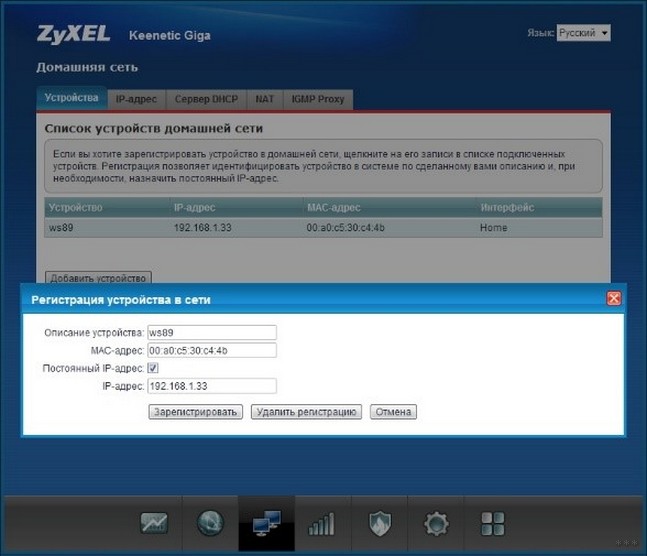The image size is (647, 556).
Task: Click the Удалить регистрацию button
Action: 306,412
